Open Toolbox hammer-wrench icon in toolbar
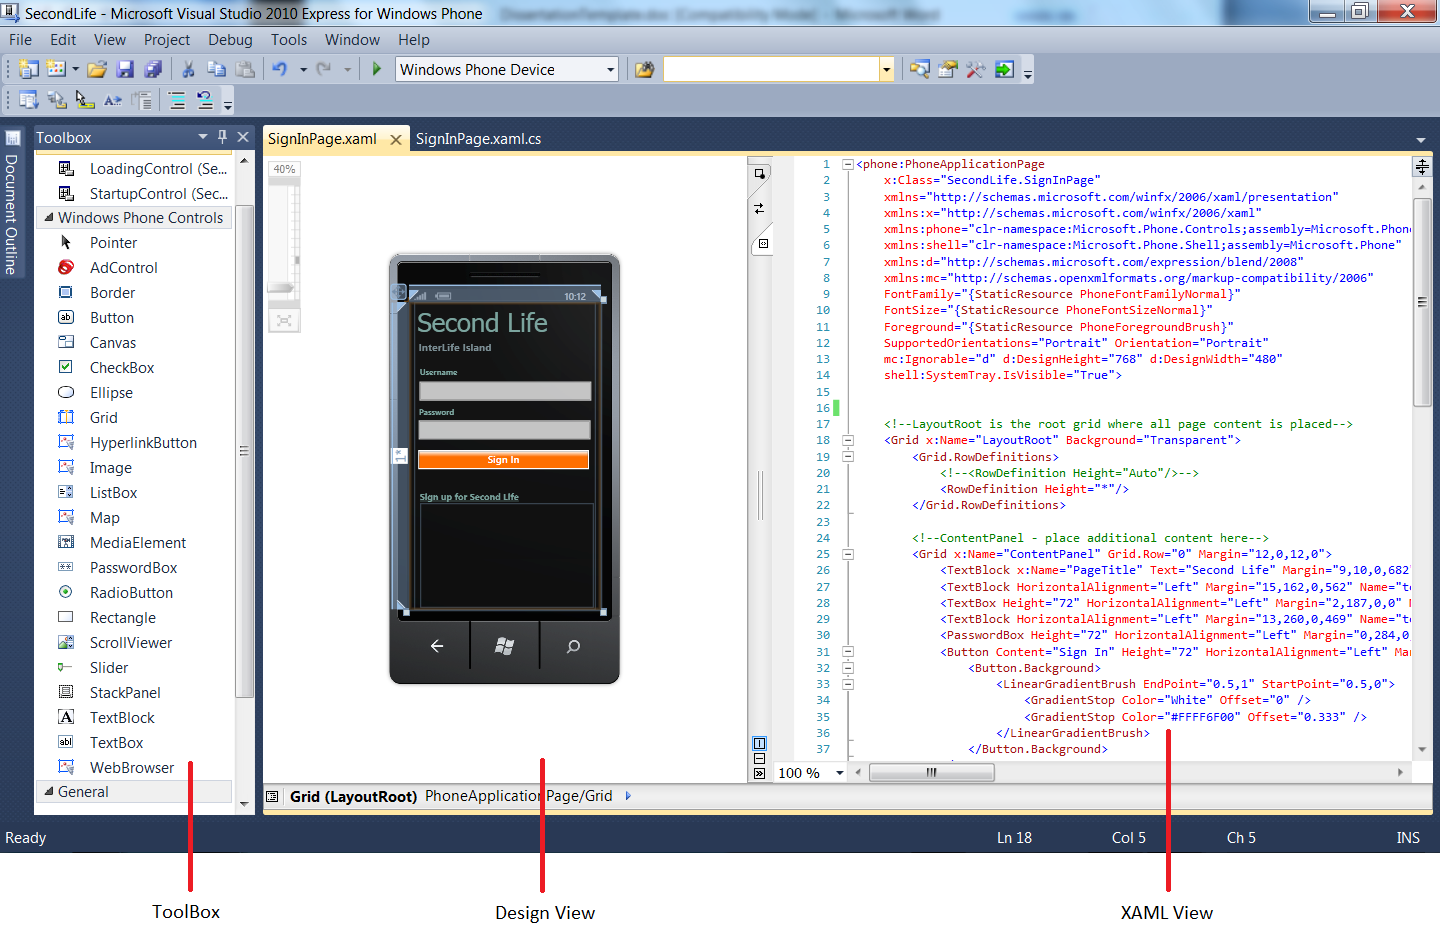Screen dimensions: 1440x929 tap(976, 69)
